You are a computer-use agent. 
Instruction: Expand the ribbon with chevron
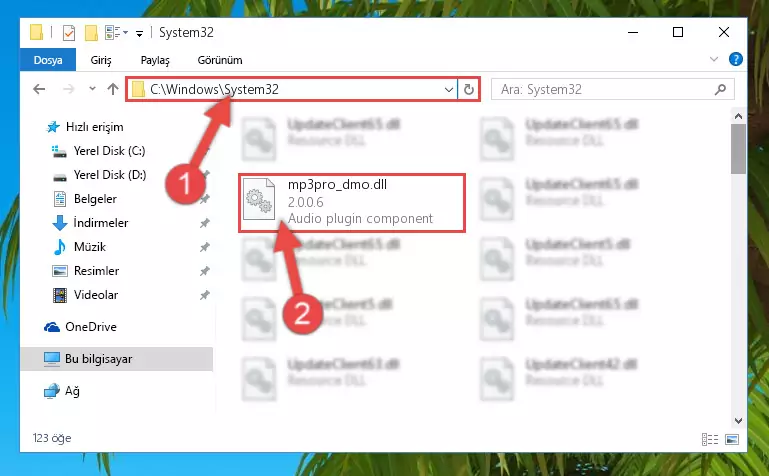pos(714,59)
